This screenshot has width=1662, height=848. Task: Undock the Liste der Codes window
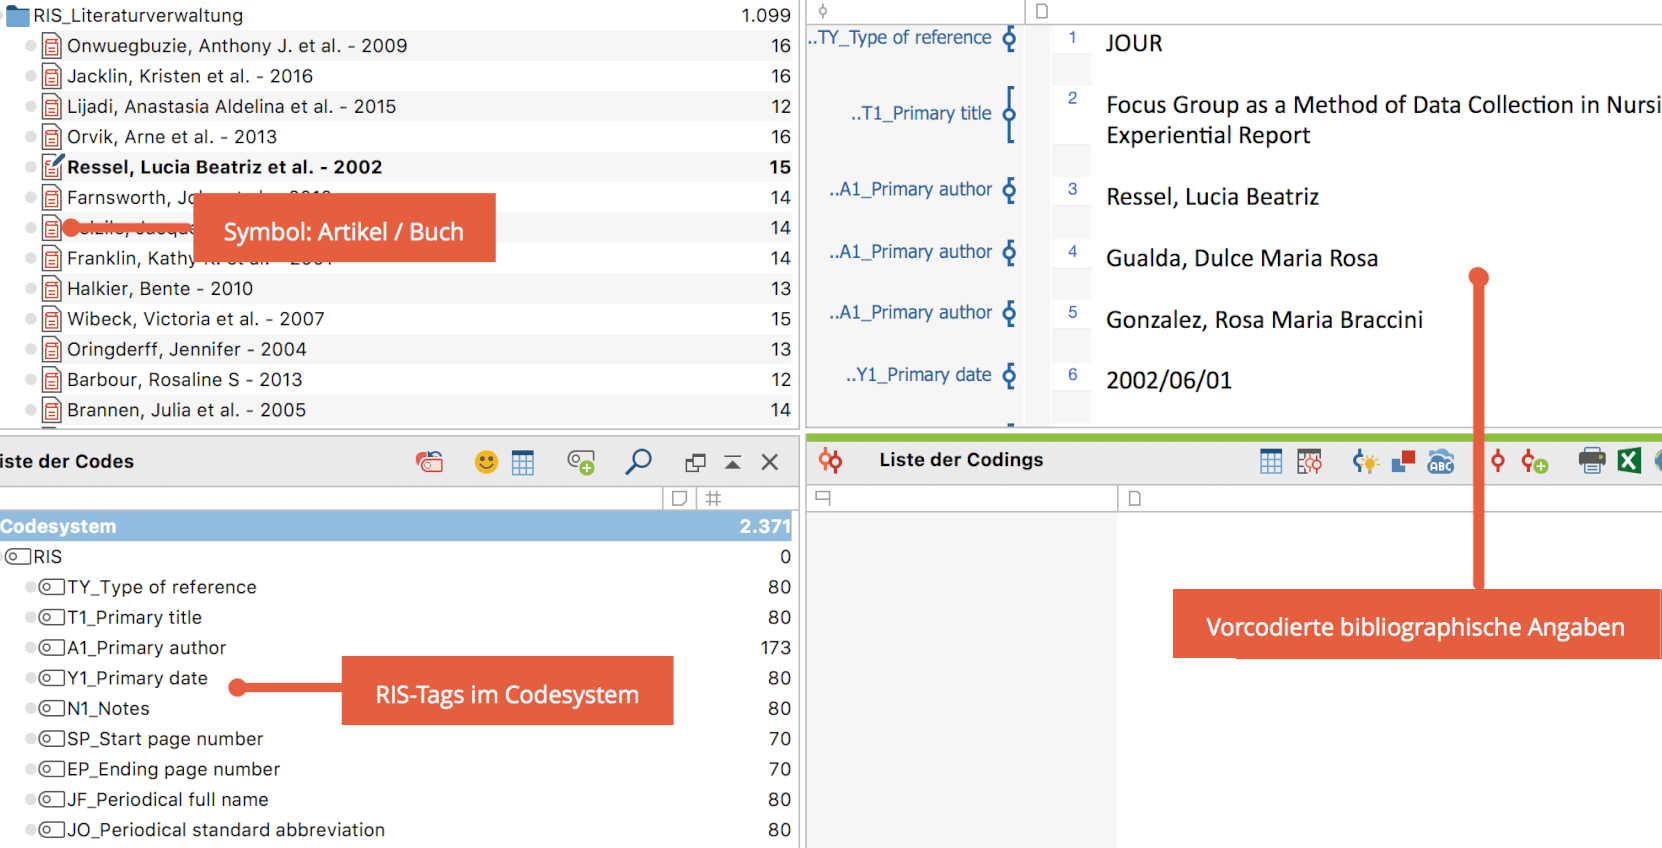click(695, 462)
